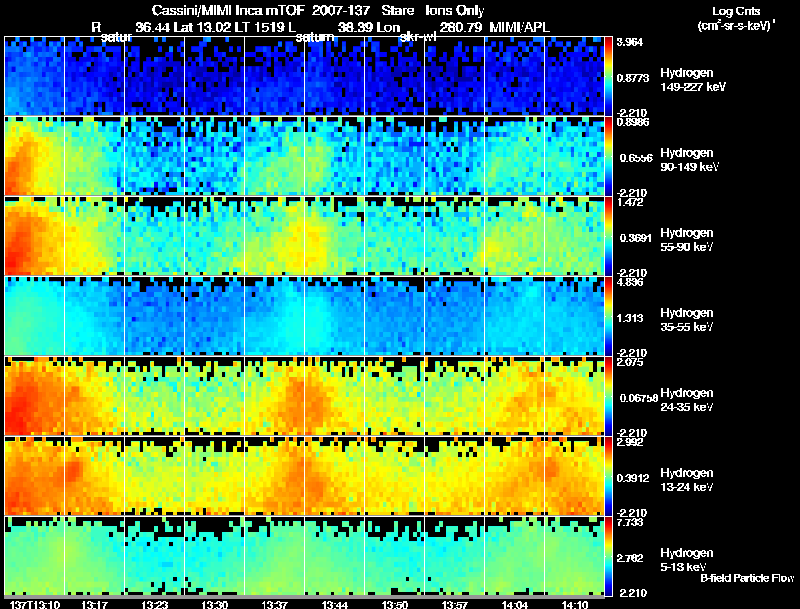800x609 pixels.
Task: Click the 0.3691 colorbar midpoint value
Action: pos(635,238)
